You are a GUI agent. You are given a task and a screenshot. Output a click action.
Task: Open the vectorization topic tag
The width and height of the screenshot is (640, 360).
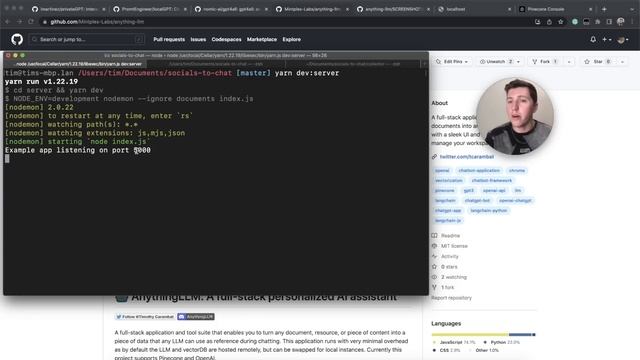coord(449,180)
